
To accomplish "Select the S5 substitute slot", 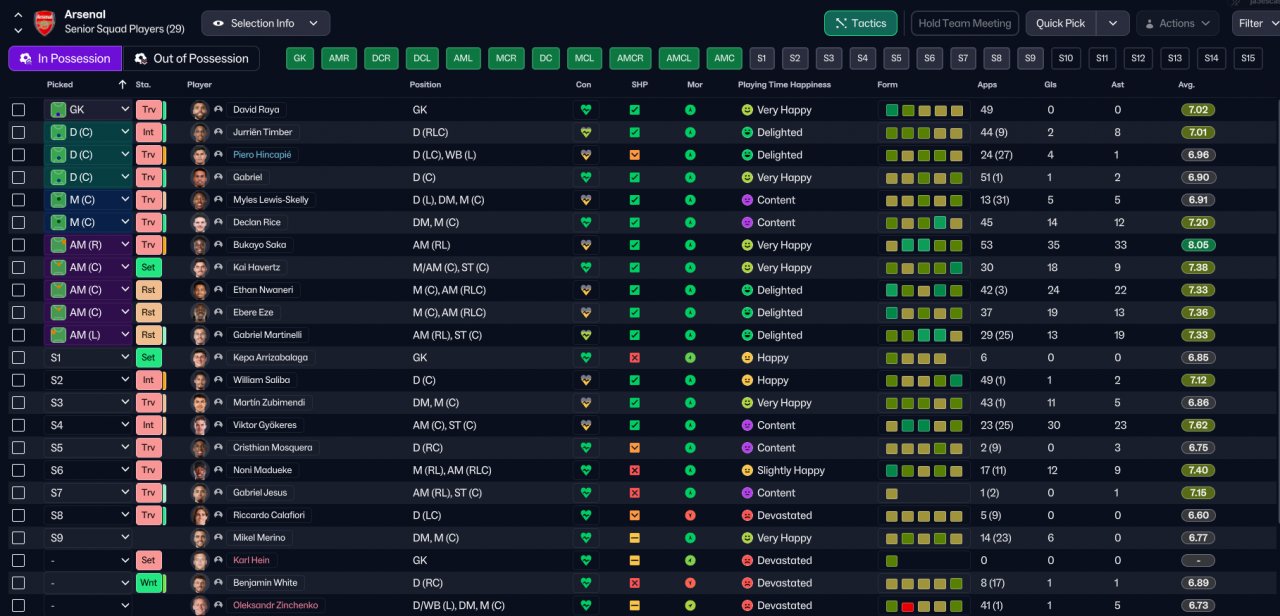I will click(x=896, y=58).
